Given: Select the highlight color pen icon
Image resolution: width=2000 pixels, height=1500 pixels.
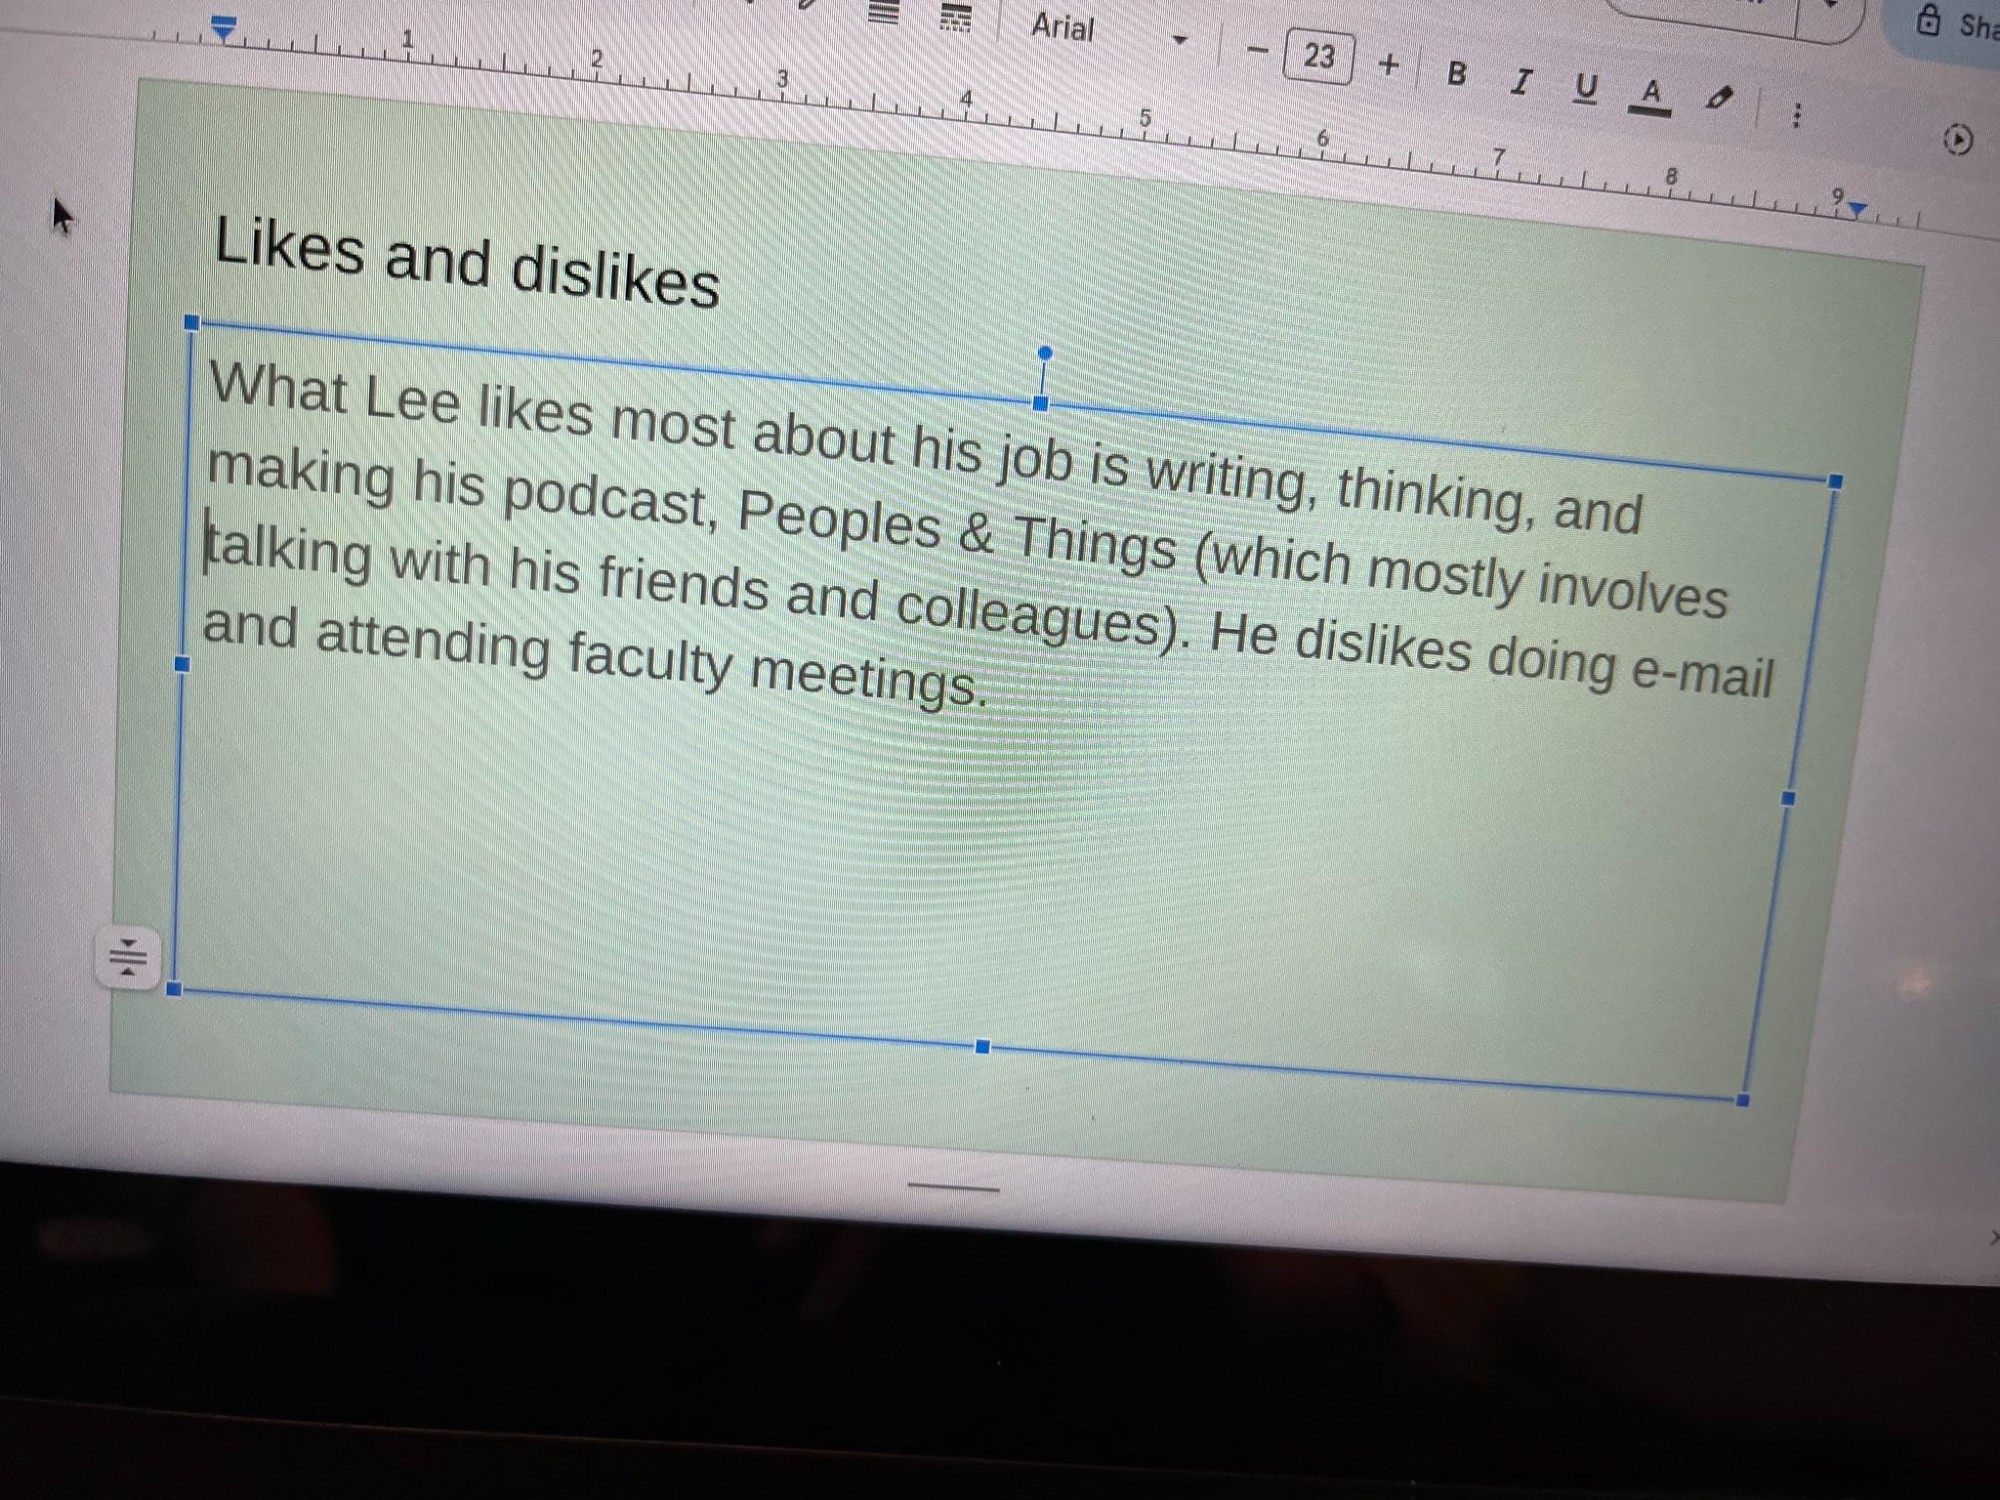Looking at the screenshot, I should coord(1719,98).
